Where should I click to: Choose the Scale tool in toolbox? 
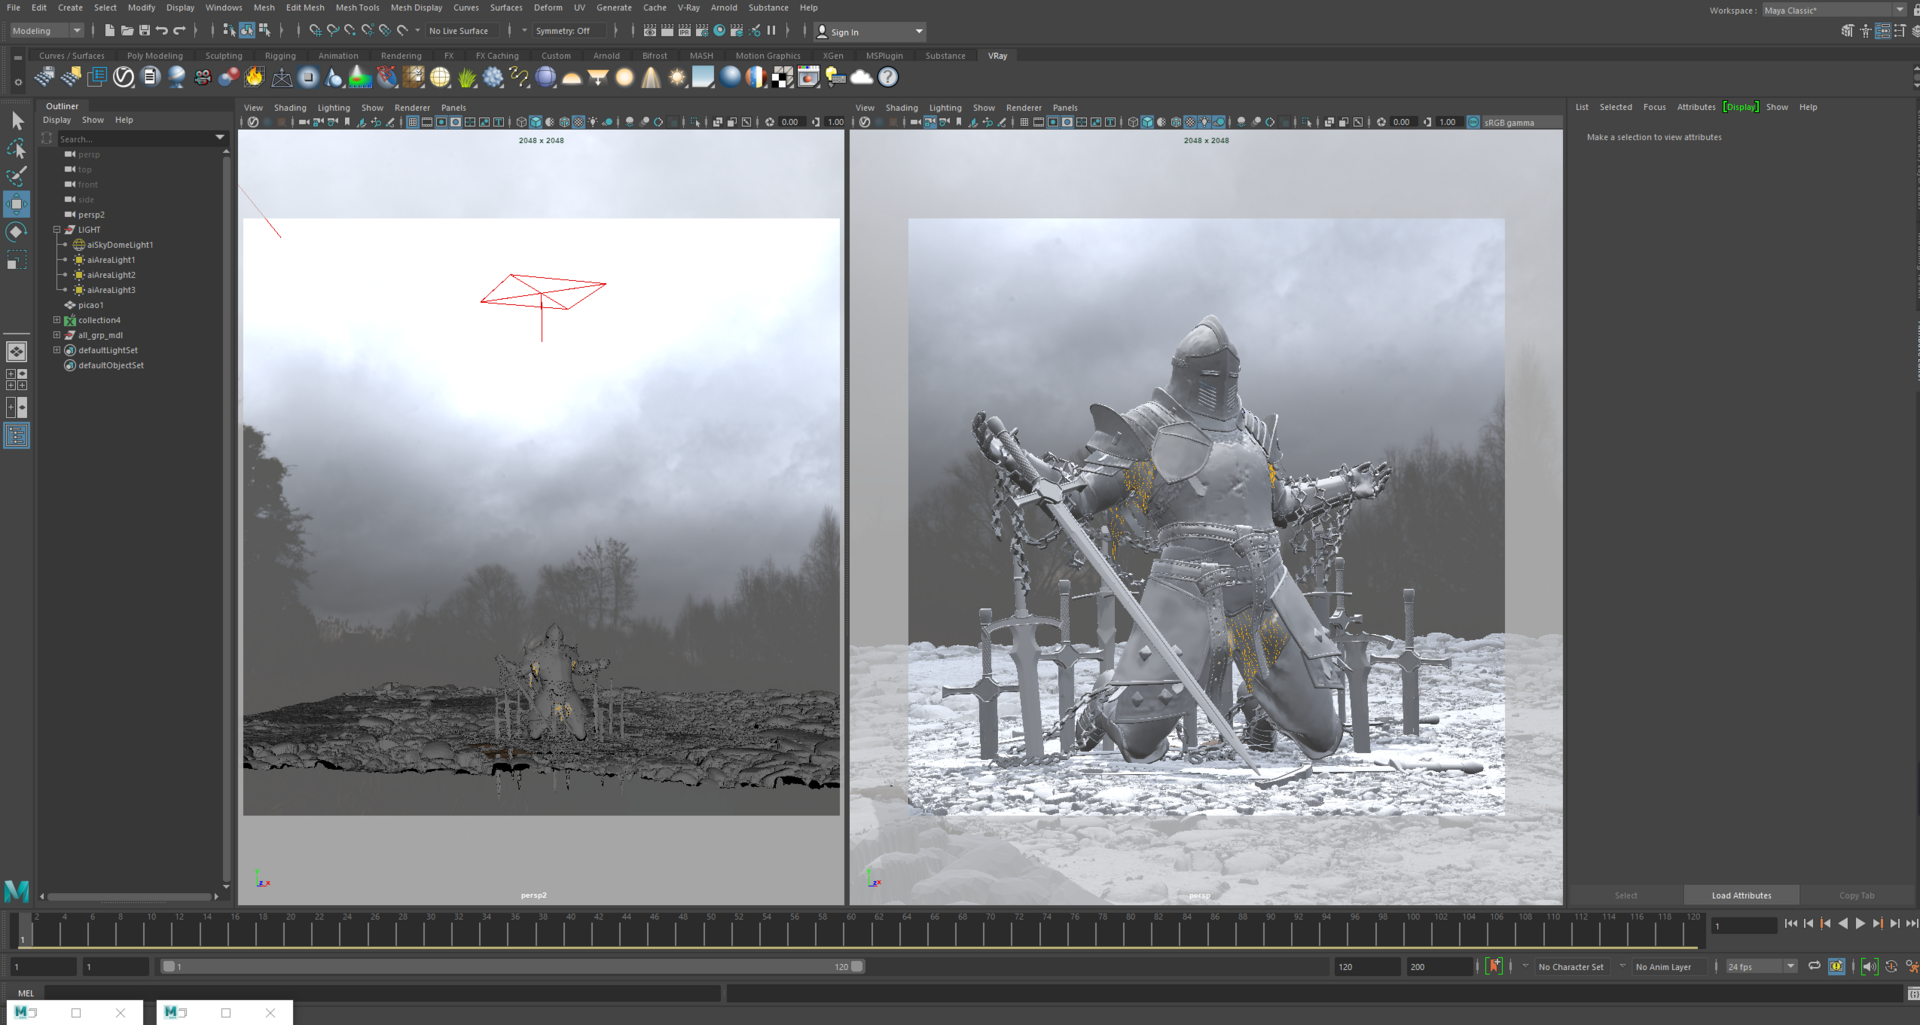[x=17, y=261]
